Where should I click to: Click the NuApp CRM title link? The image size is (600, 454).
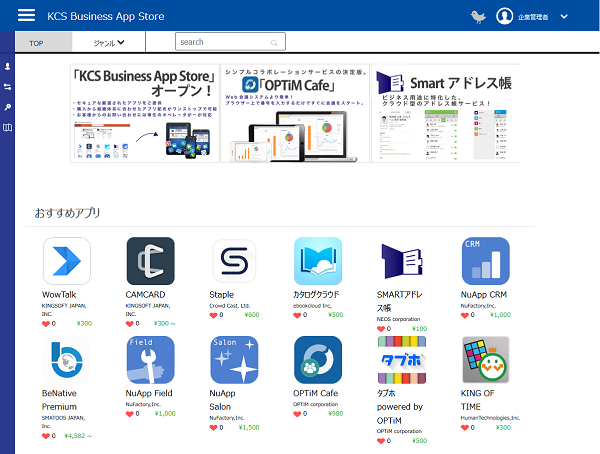[x=484, y=295]
